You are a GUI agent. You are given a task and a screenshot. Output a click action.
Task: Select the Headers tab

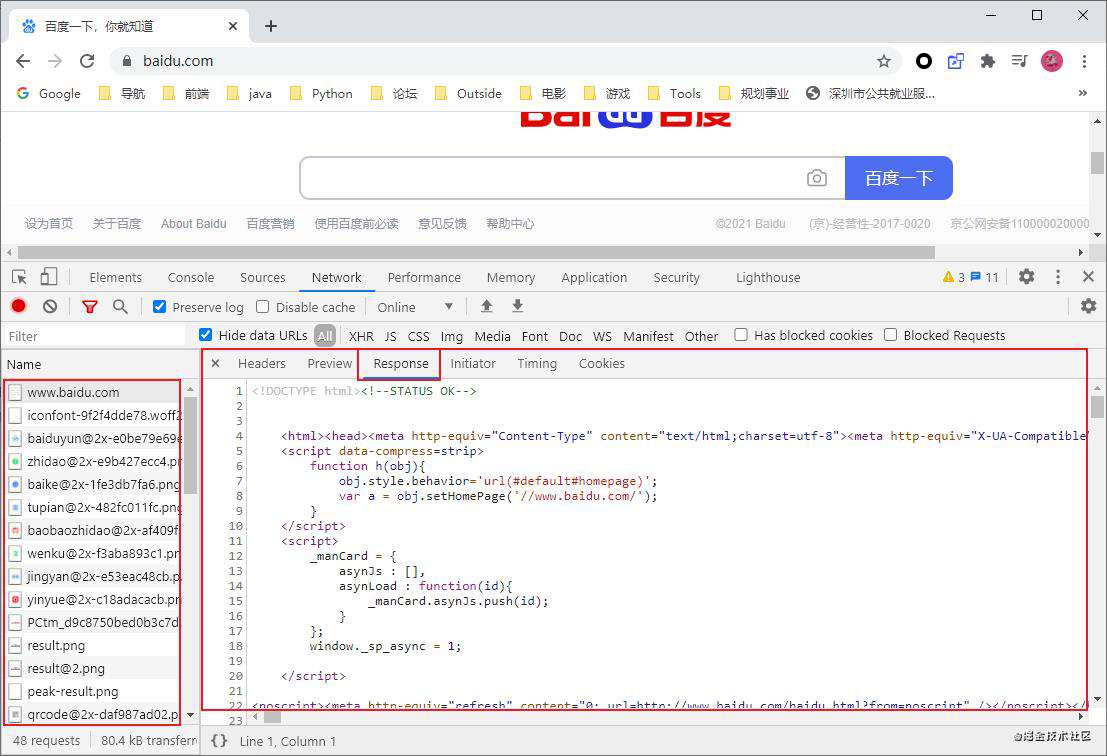(x=262, y=364)
